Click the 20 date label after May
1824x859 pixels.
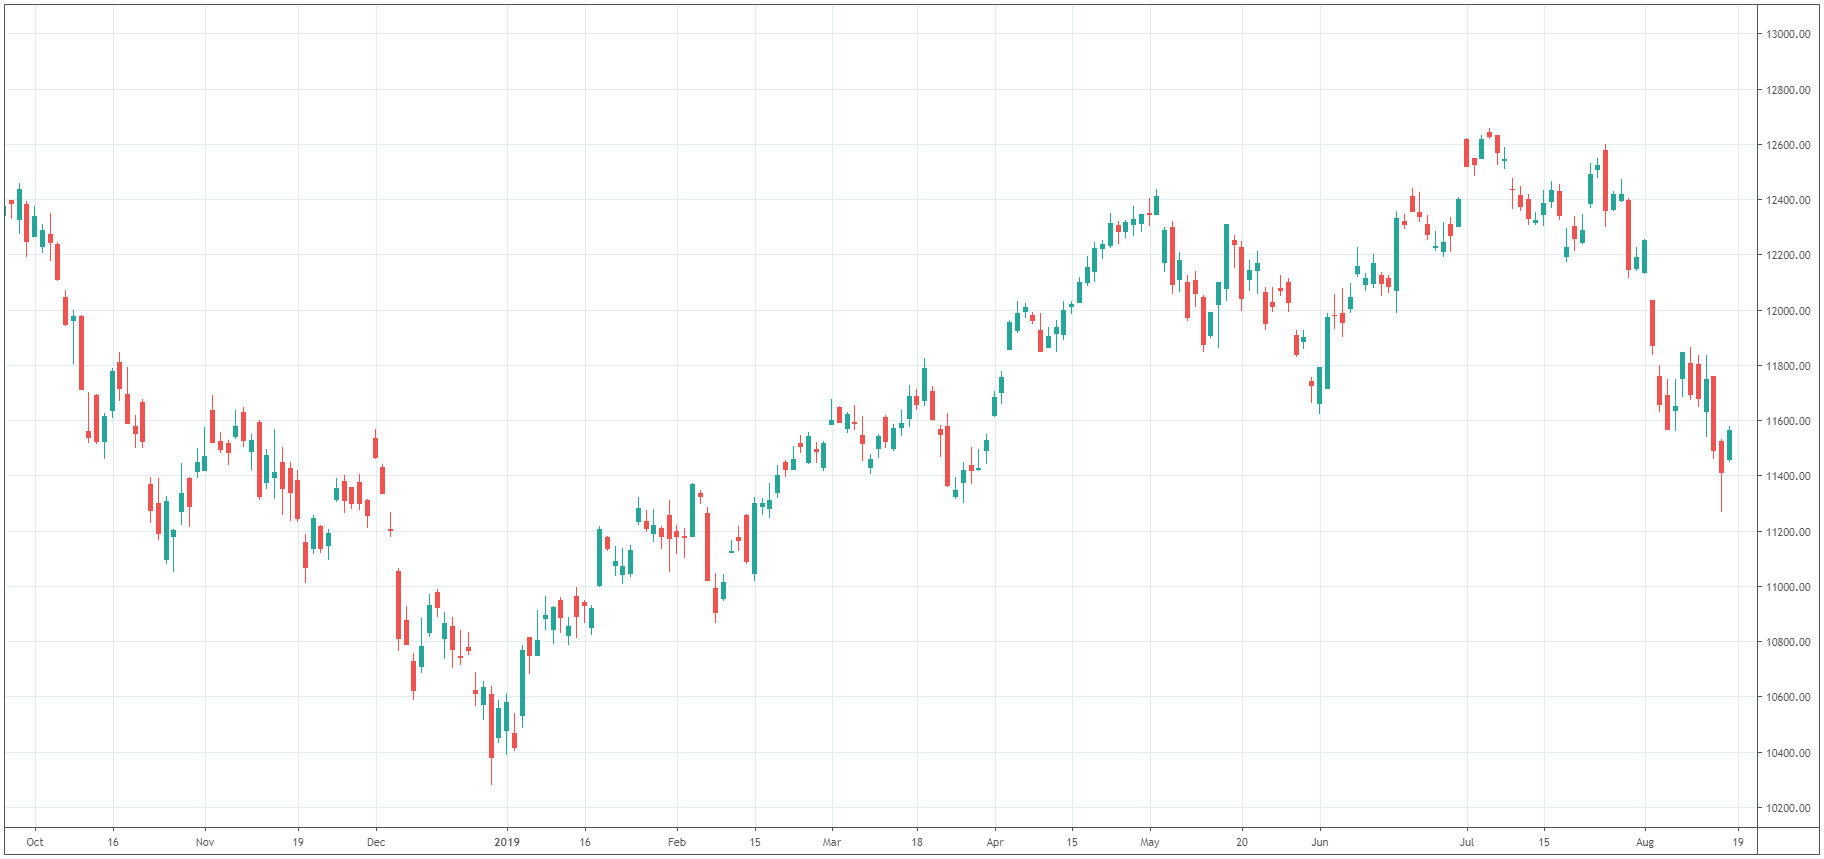coord(1242,842)
